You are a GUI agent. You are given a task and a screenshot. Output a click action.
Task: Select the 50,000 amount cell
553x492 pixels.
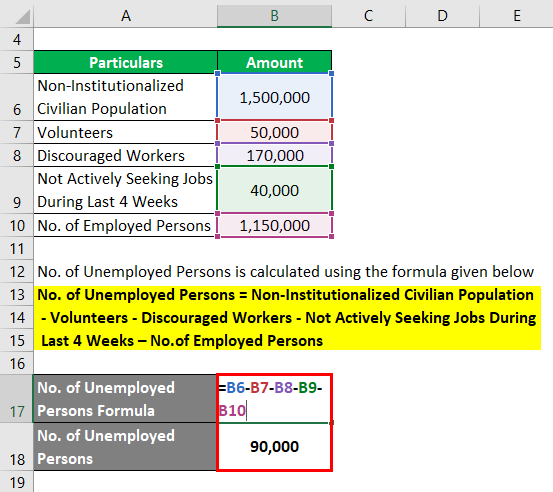pyautogui.click(x=274, y=132)
